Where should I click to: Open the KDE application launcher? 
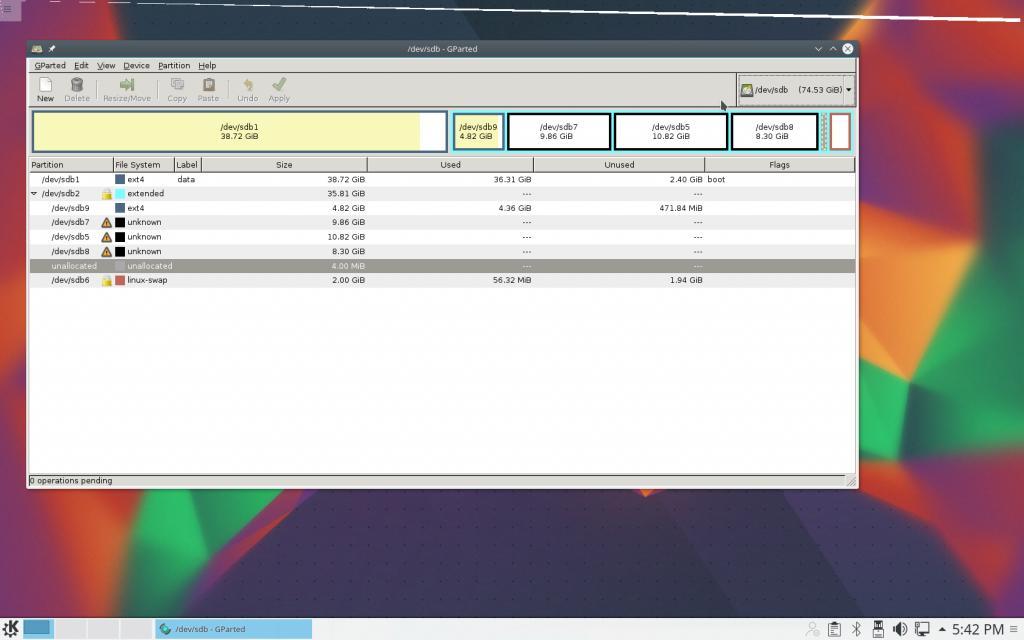tap(11, 628)
